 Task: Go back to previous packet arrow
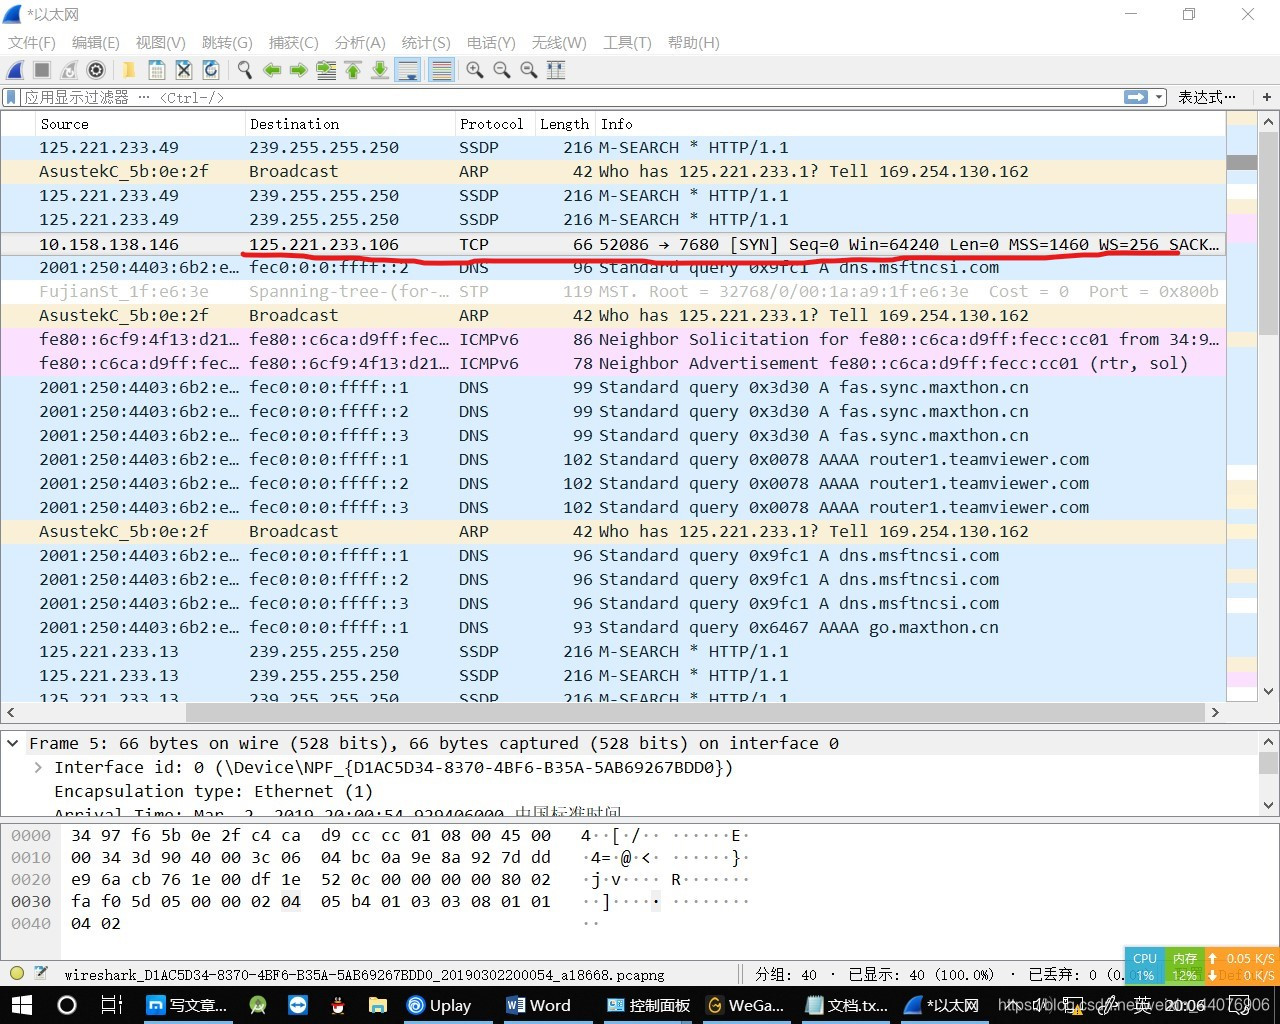click(271, 70)
